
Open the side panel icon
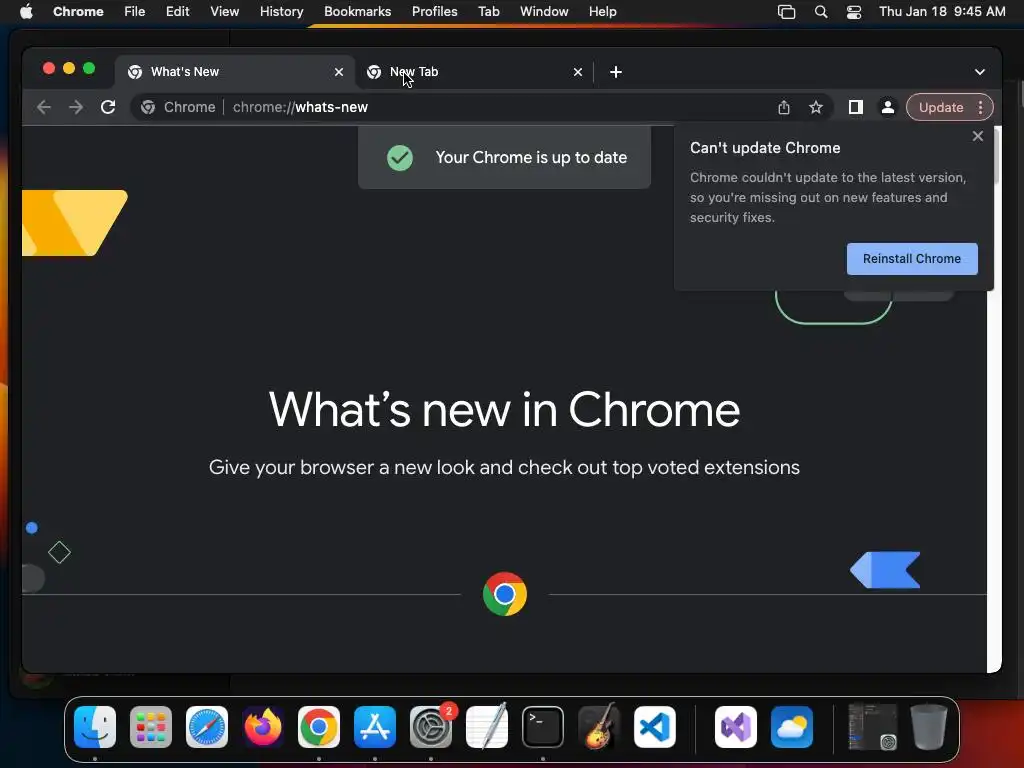click(x=856, y=107)
